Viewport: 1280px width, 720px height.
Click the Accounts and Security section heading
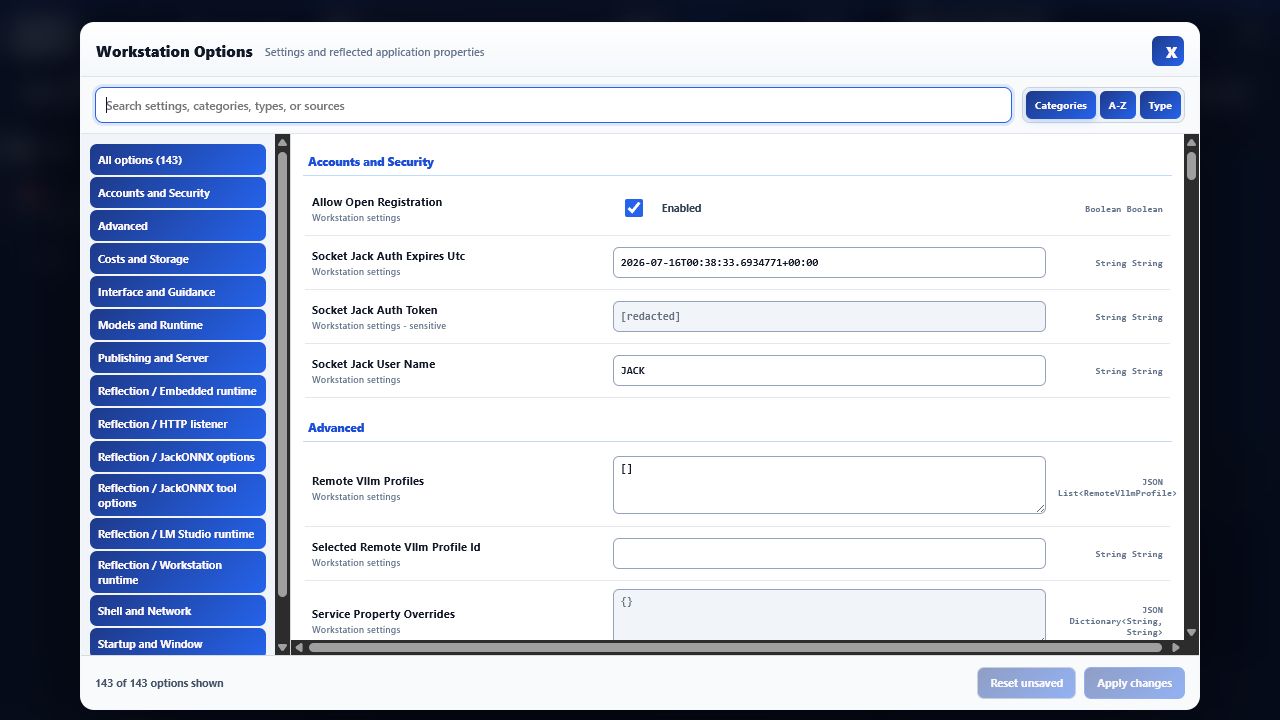point(371,162)
